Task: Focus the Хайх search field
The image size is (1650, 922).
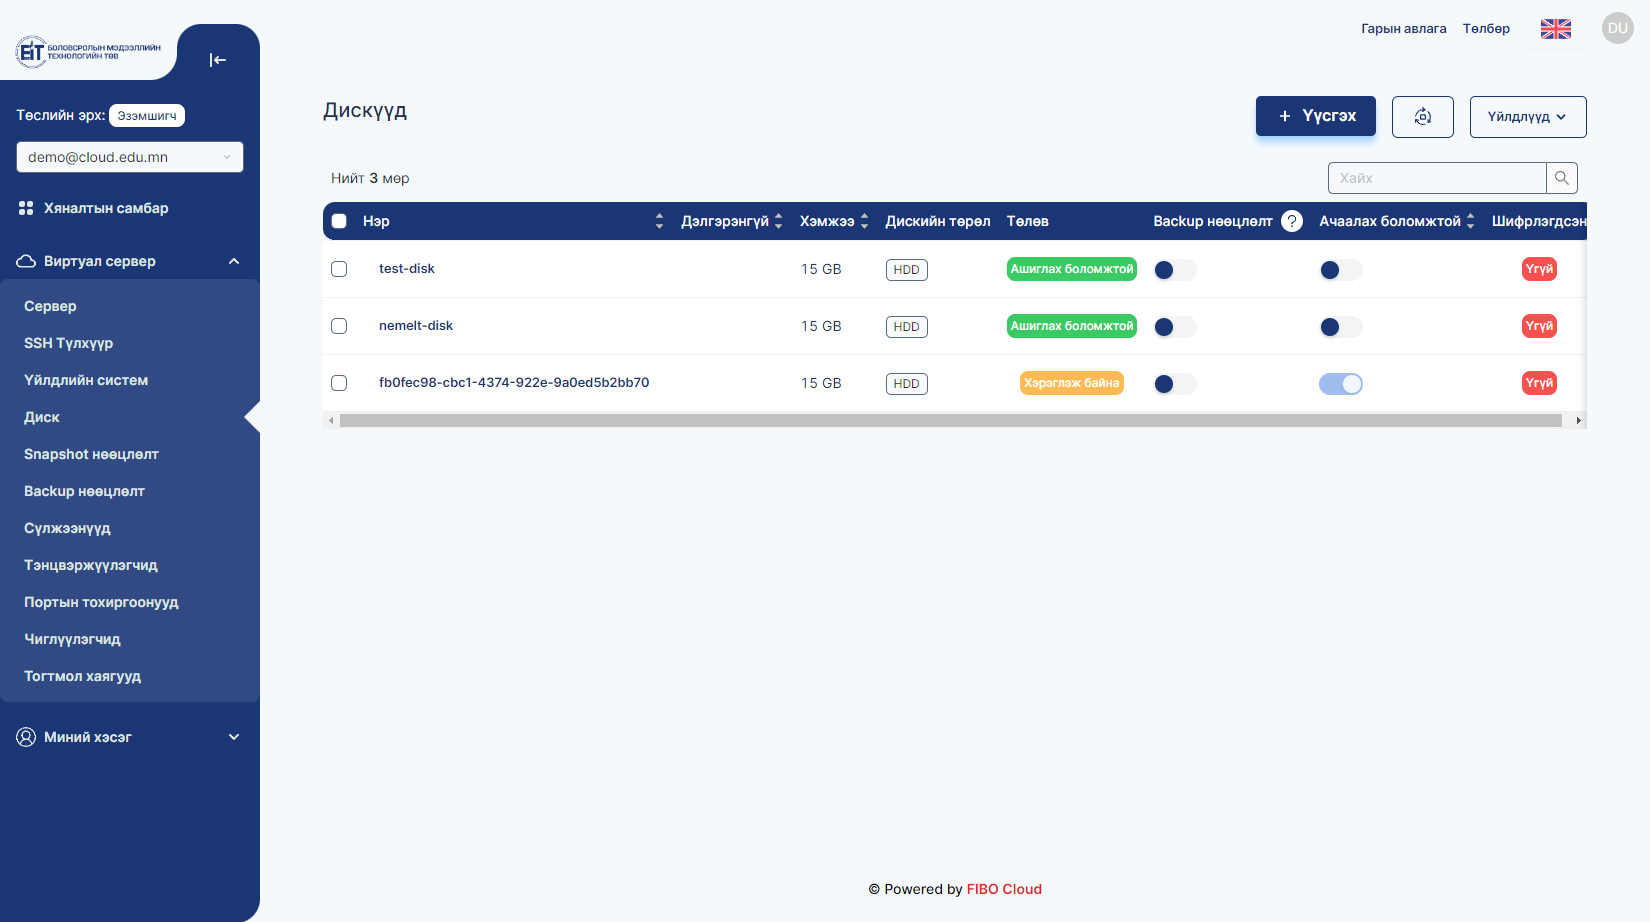Action: [1437, 178]
